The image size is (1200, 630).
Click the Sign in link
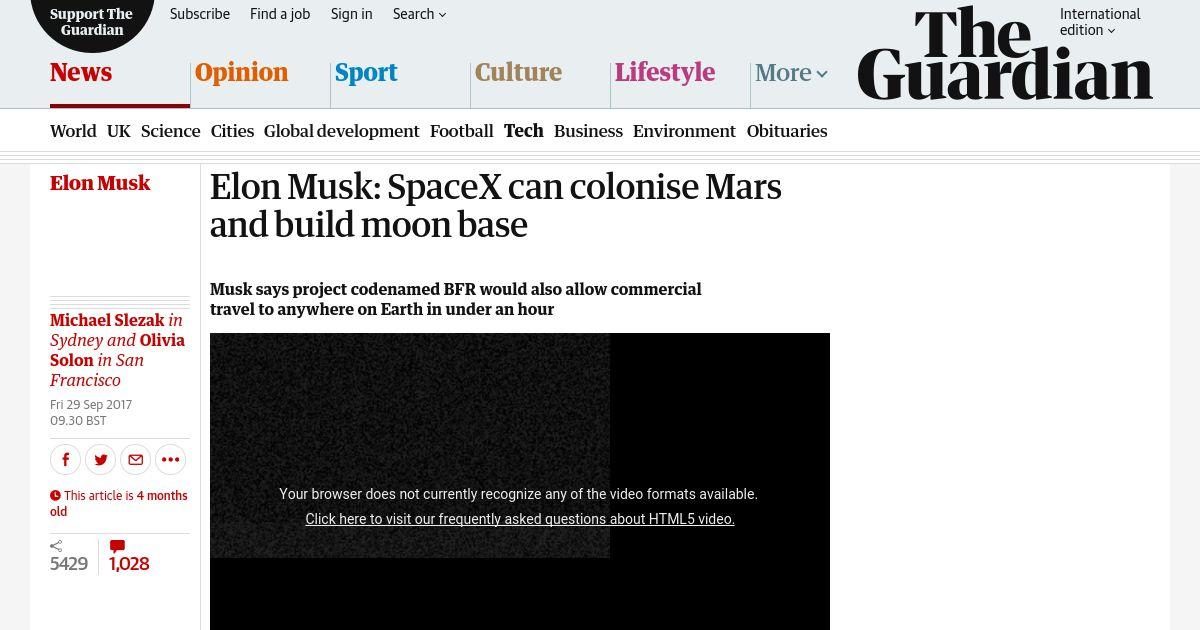(352, 14)
